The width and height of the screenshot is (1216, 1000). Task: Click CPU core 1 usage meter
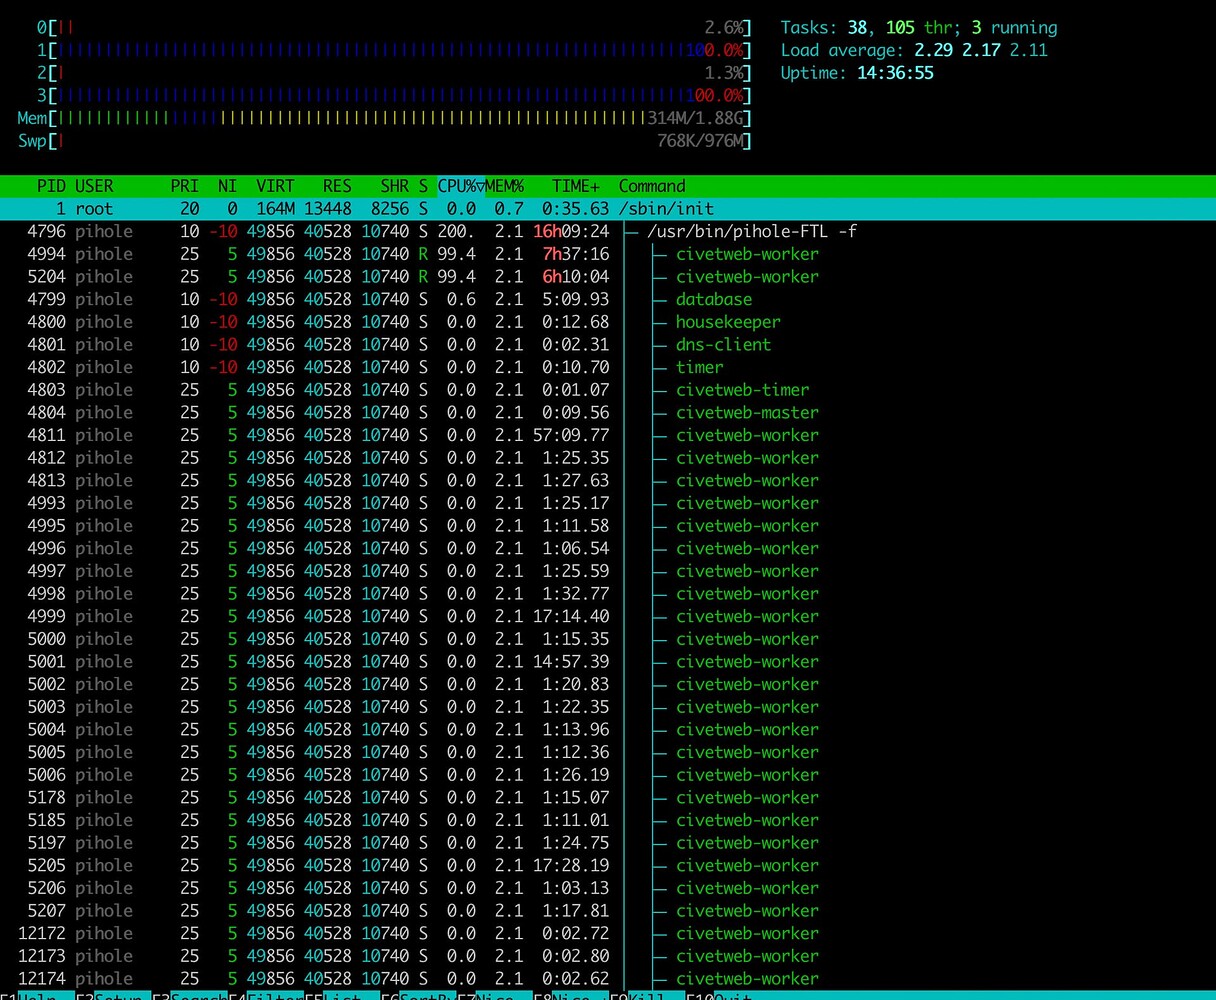point(400,49)
